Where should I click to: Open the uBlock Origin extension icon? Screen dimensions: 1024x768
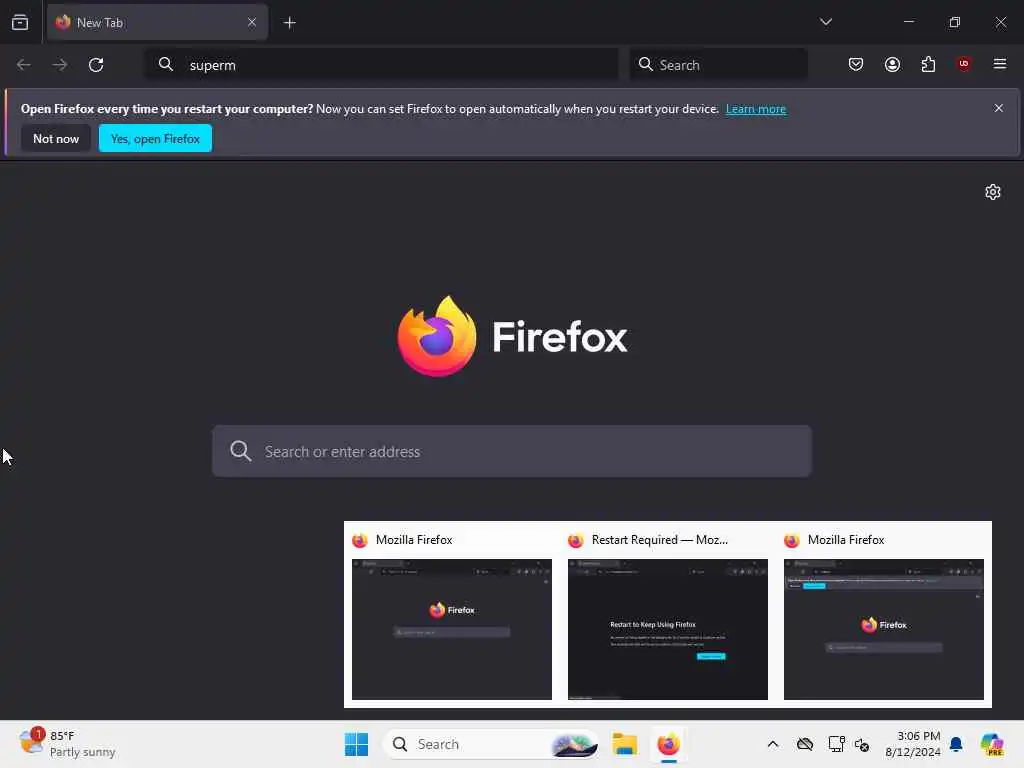(964, 64)
